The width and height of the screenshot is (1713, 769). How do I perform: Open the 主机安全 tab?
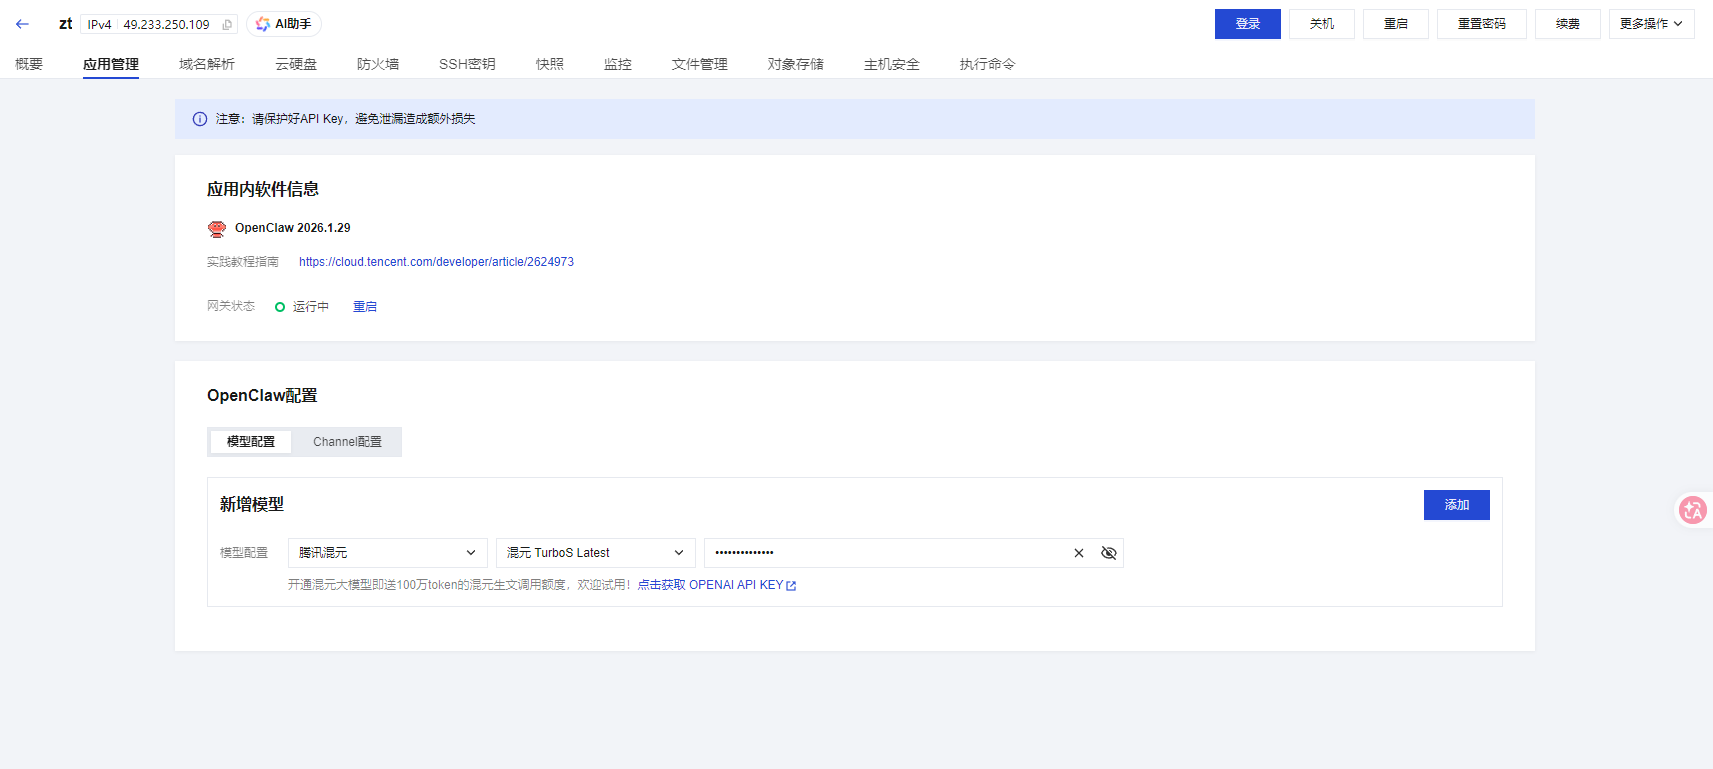(x=892, y=64)
